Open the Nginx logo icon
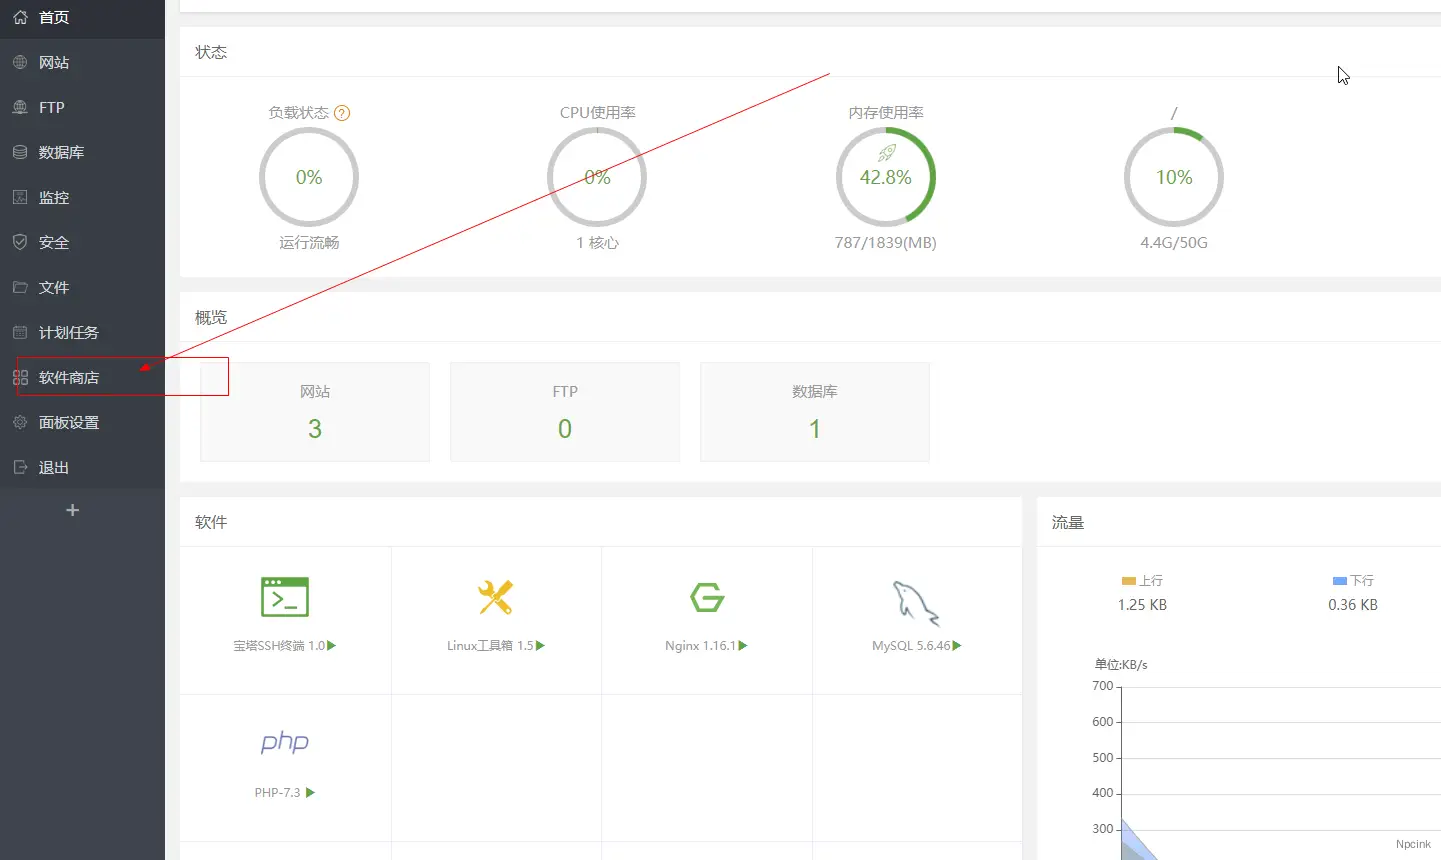Screen dimensions: 1441x860 click(707, 597)
